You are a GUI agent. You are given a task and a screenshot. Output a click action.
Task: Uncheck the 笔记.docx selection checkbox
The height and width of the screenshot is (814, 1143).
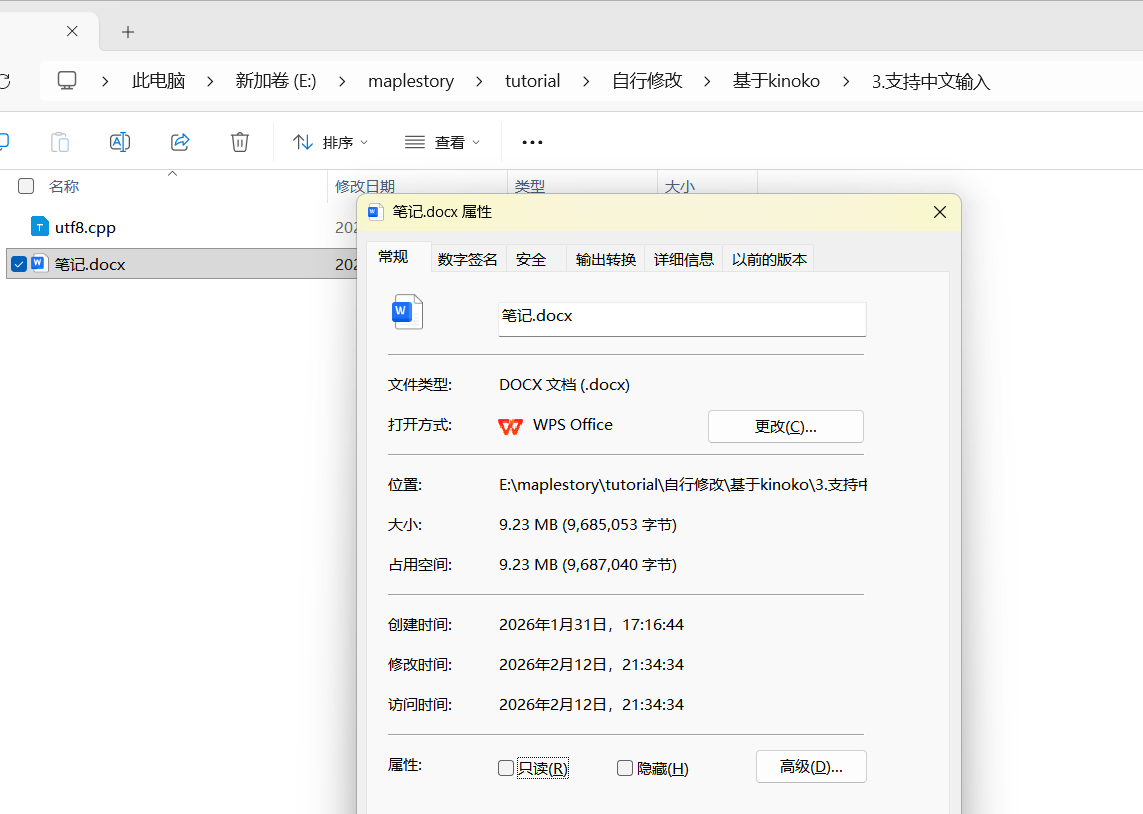(19, 264)
